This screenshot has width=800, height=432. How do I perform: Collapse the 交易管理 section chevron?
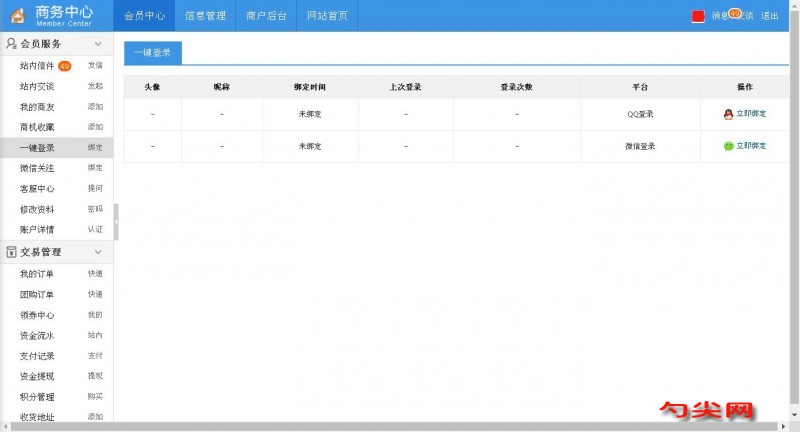point(98,252)
